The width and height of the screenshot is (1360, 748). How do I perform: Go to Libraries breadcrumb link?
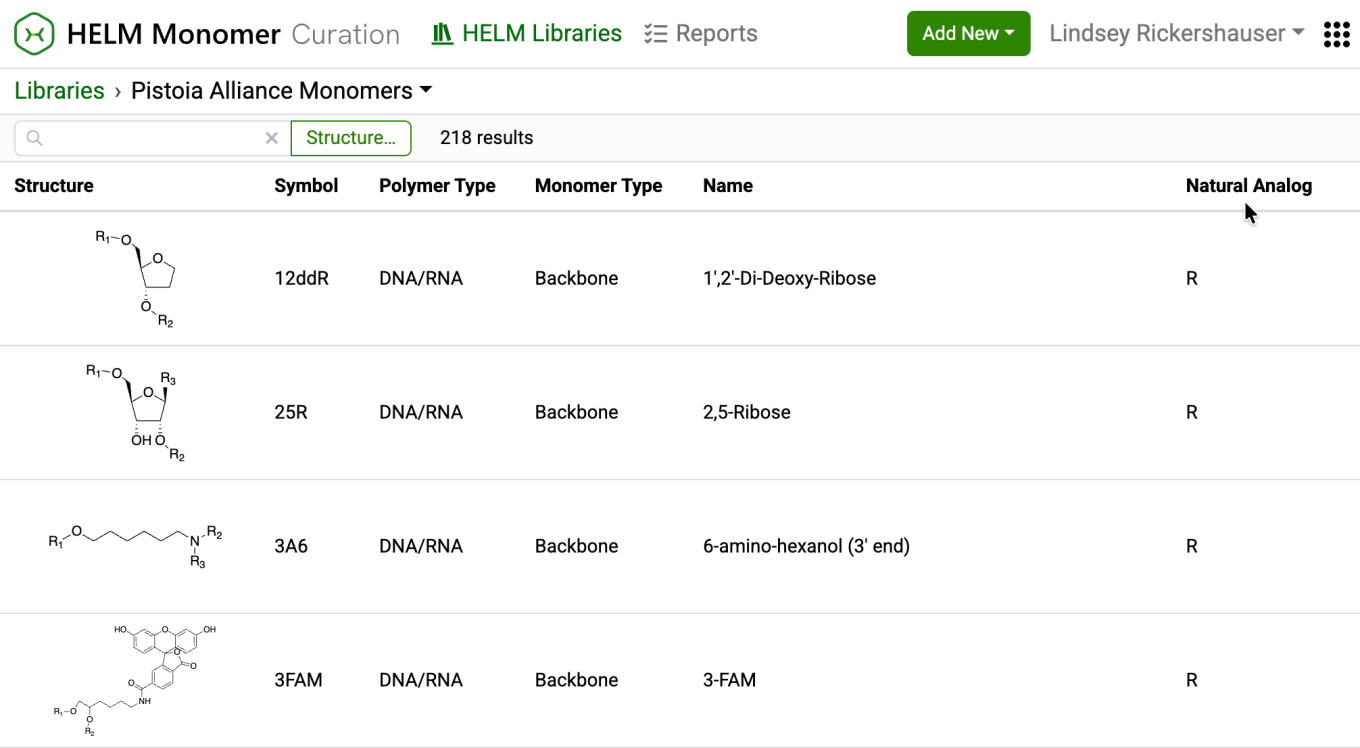[x=59, y=91]
